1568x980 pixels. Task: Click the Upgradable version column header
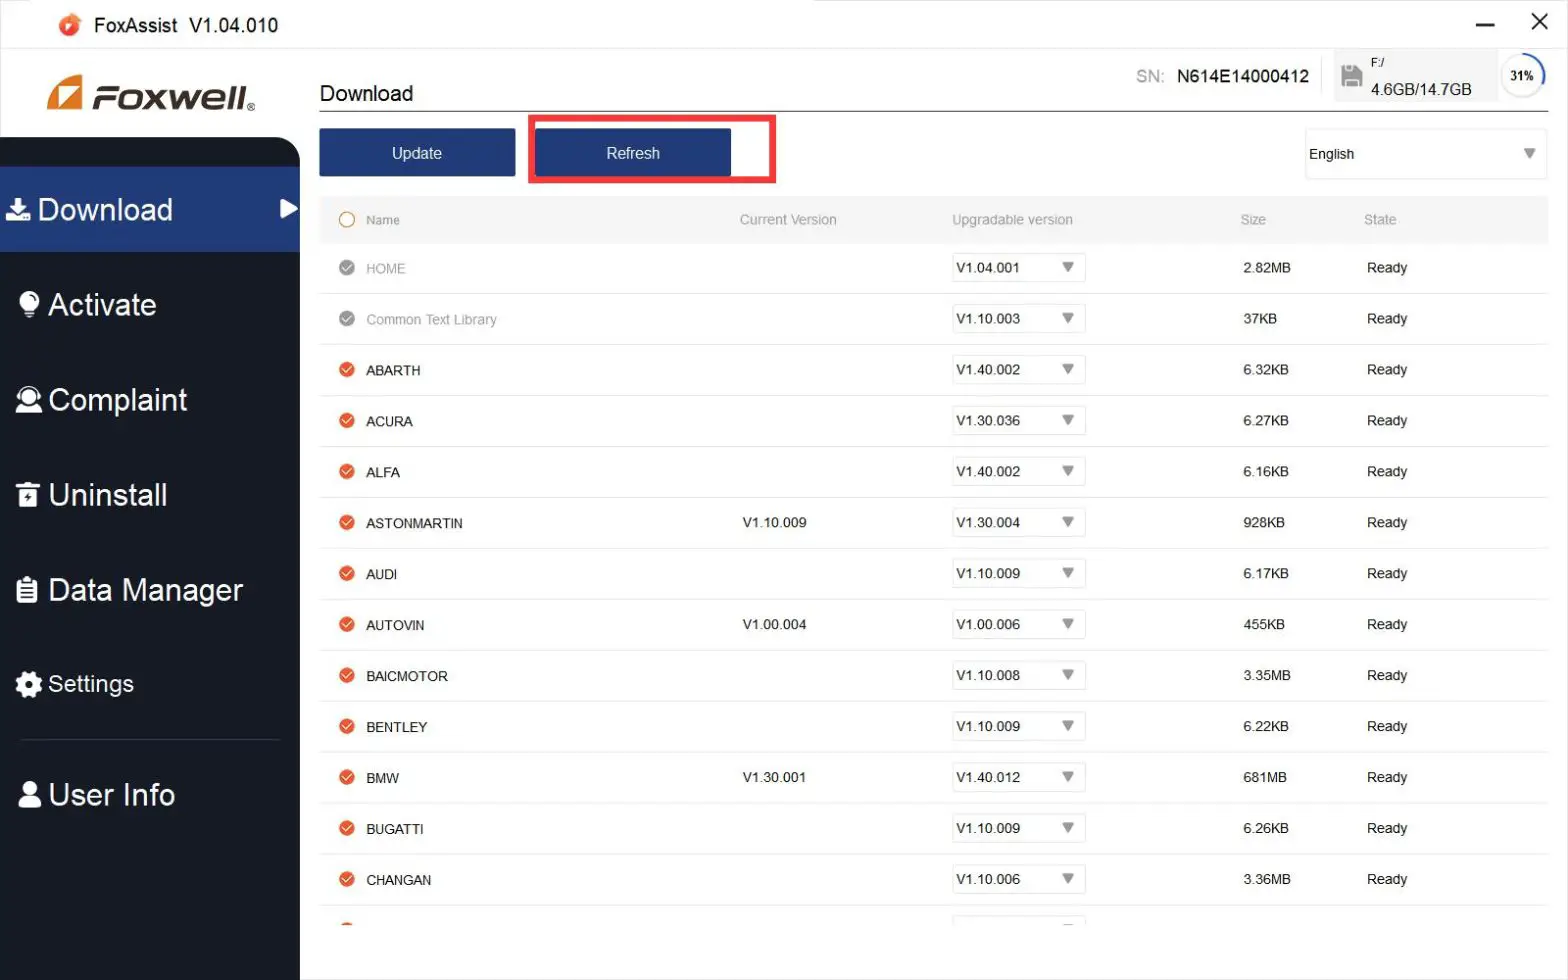coord(1012,220)
